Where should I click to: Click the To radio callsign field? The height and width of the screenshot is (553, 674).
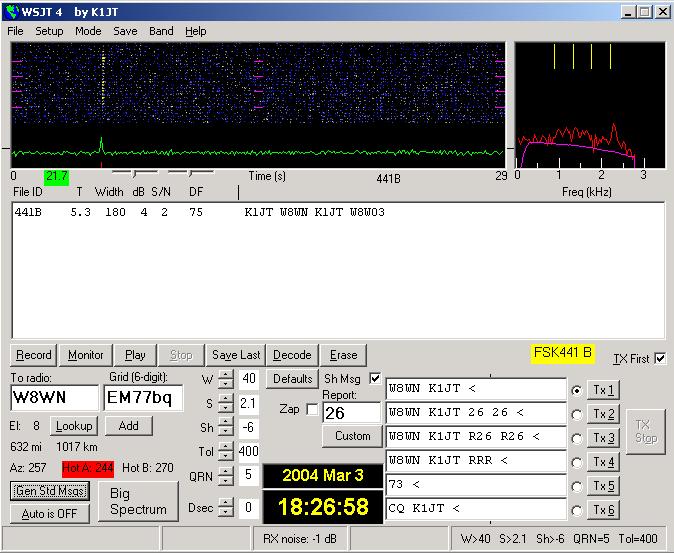point(55,398)
